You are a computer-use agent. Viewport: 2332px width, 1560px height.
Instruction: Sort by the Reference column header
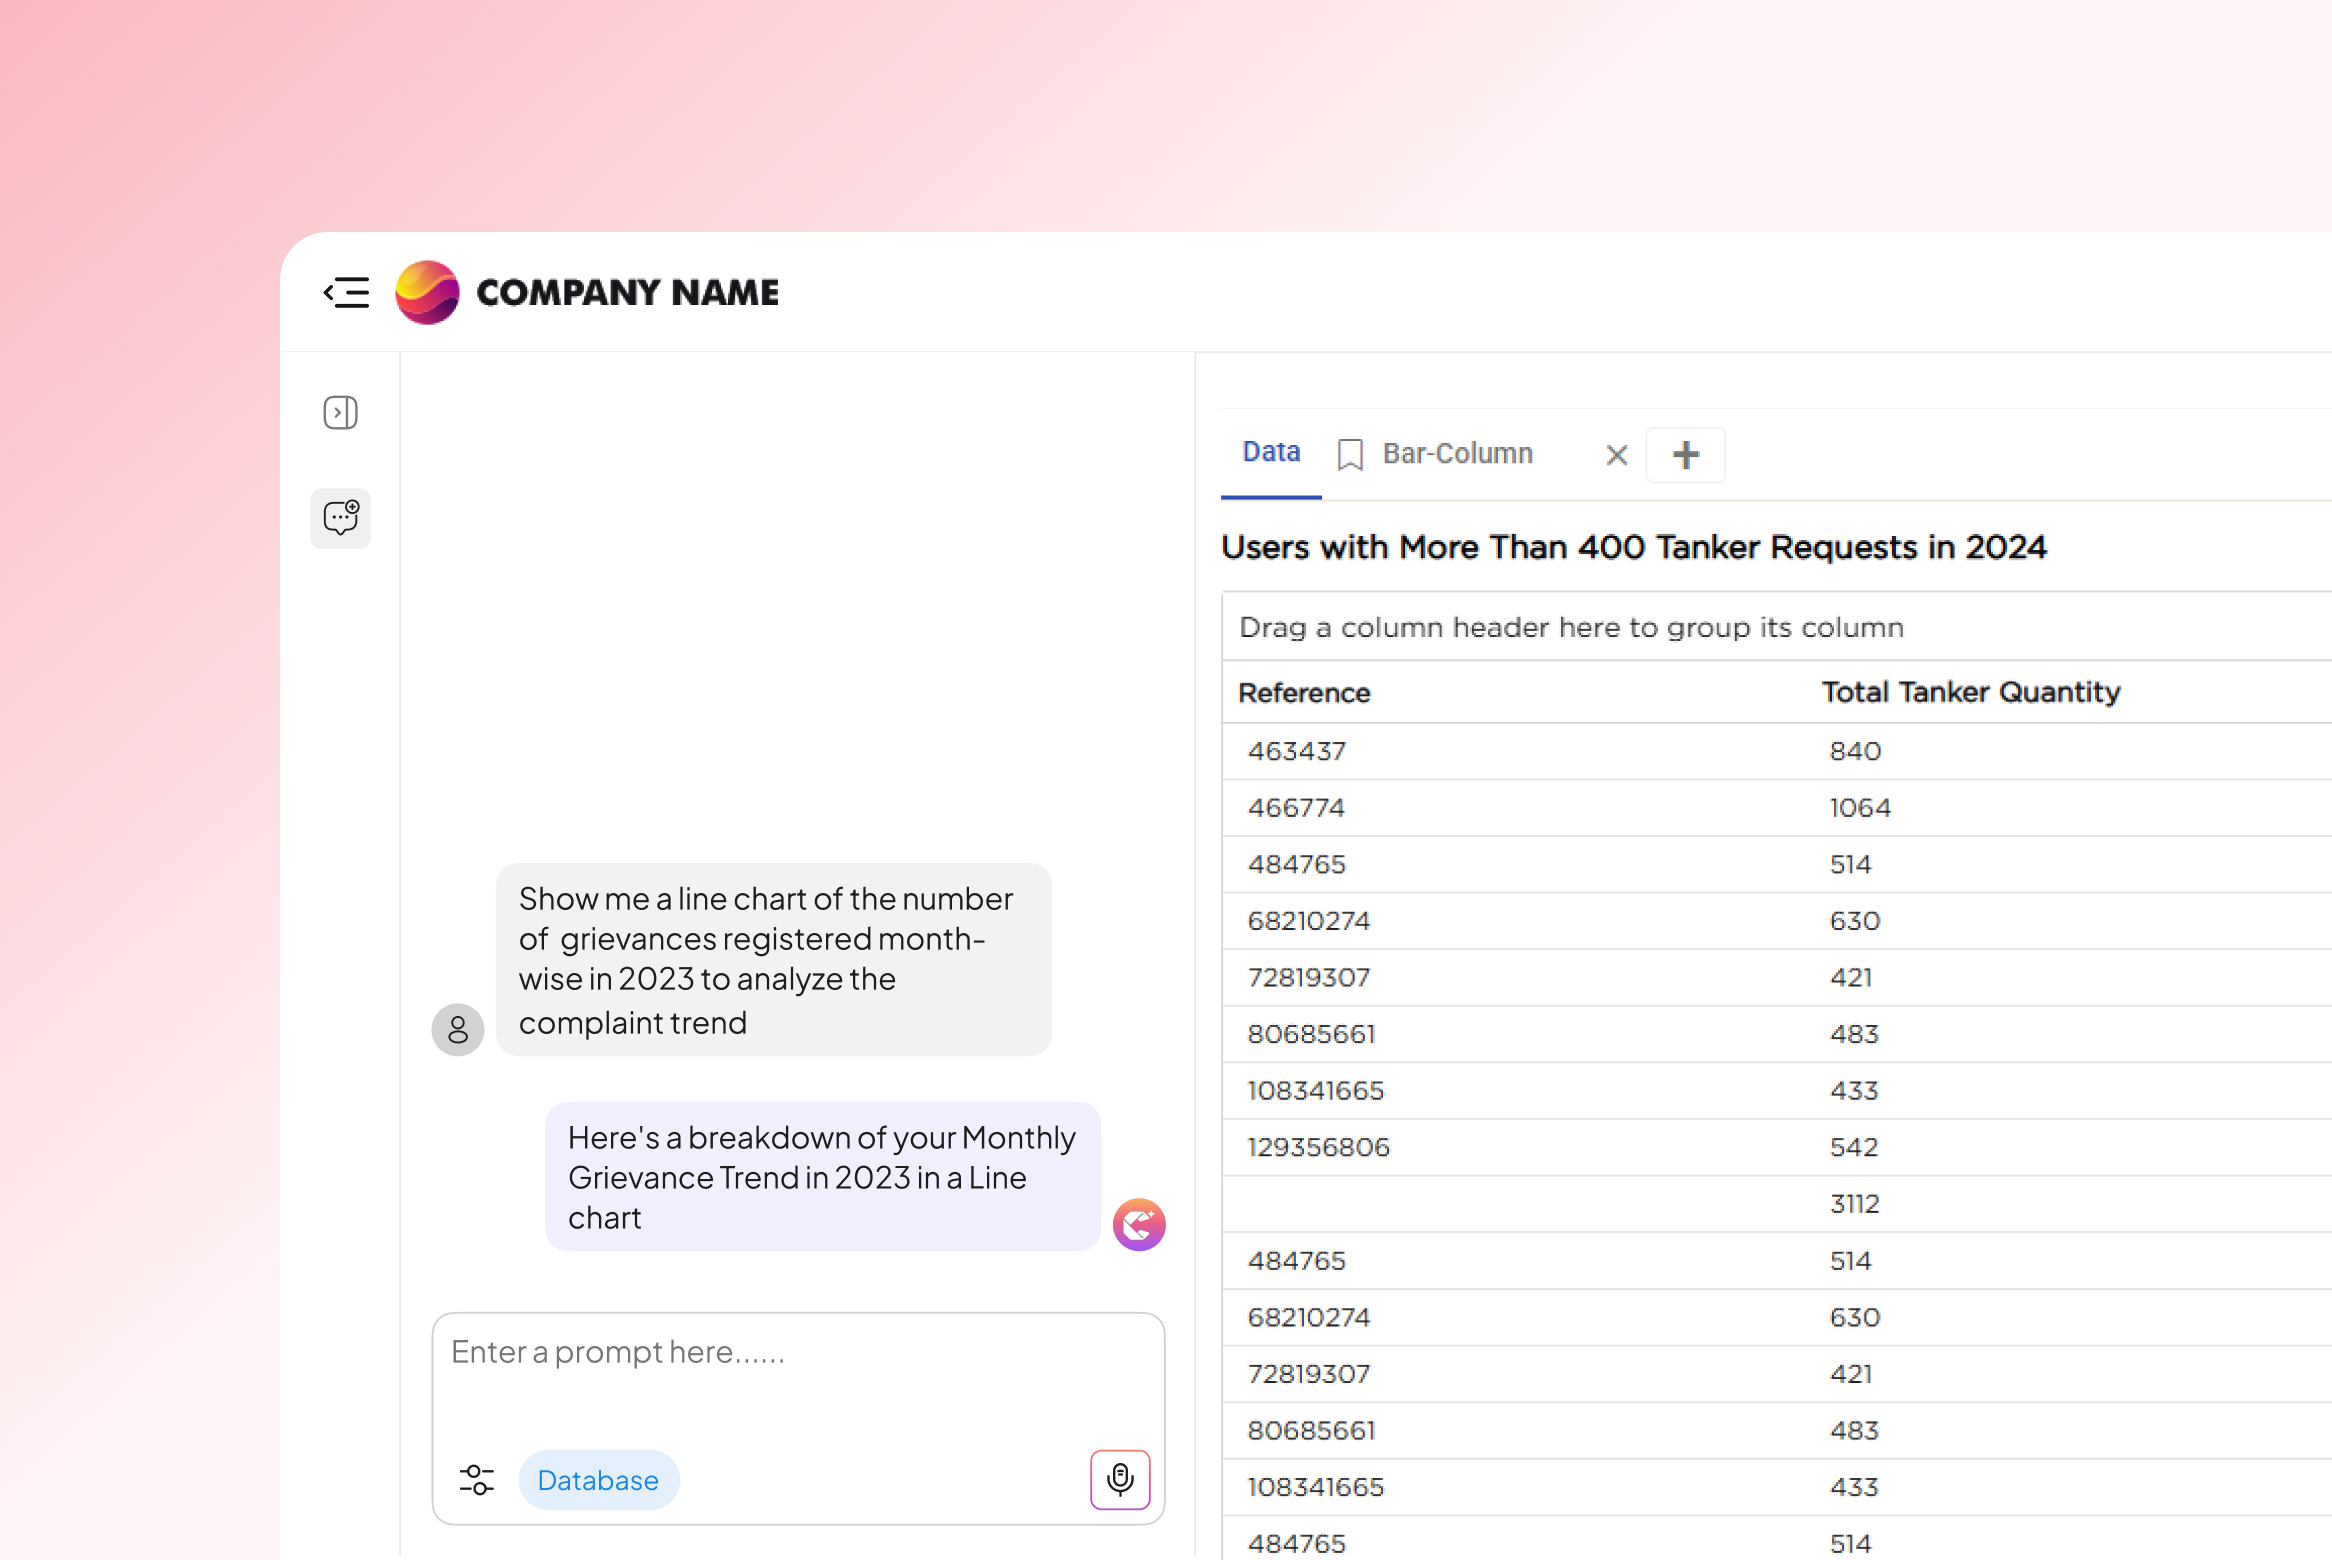coord(1303,692)
